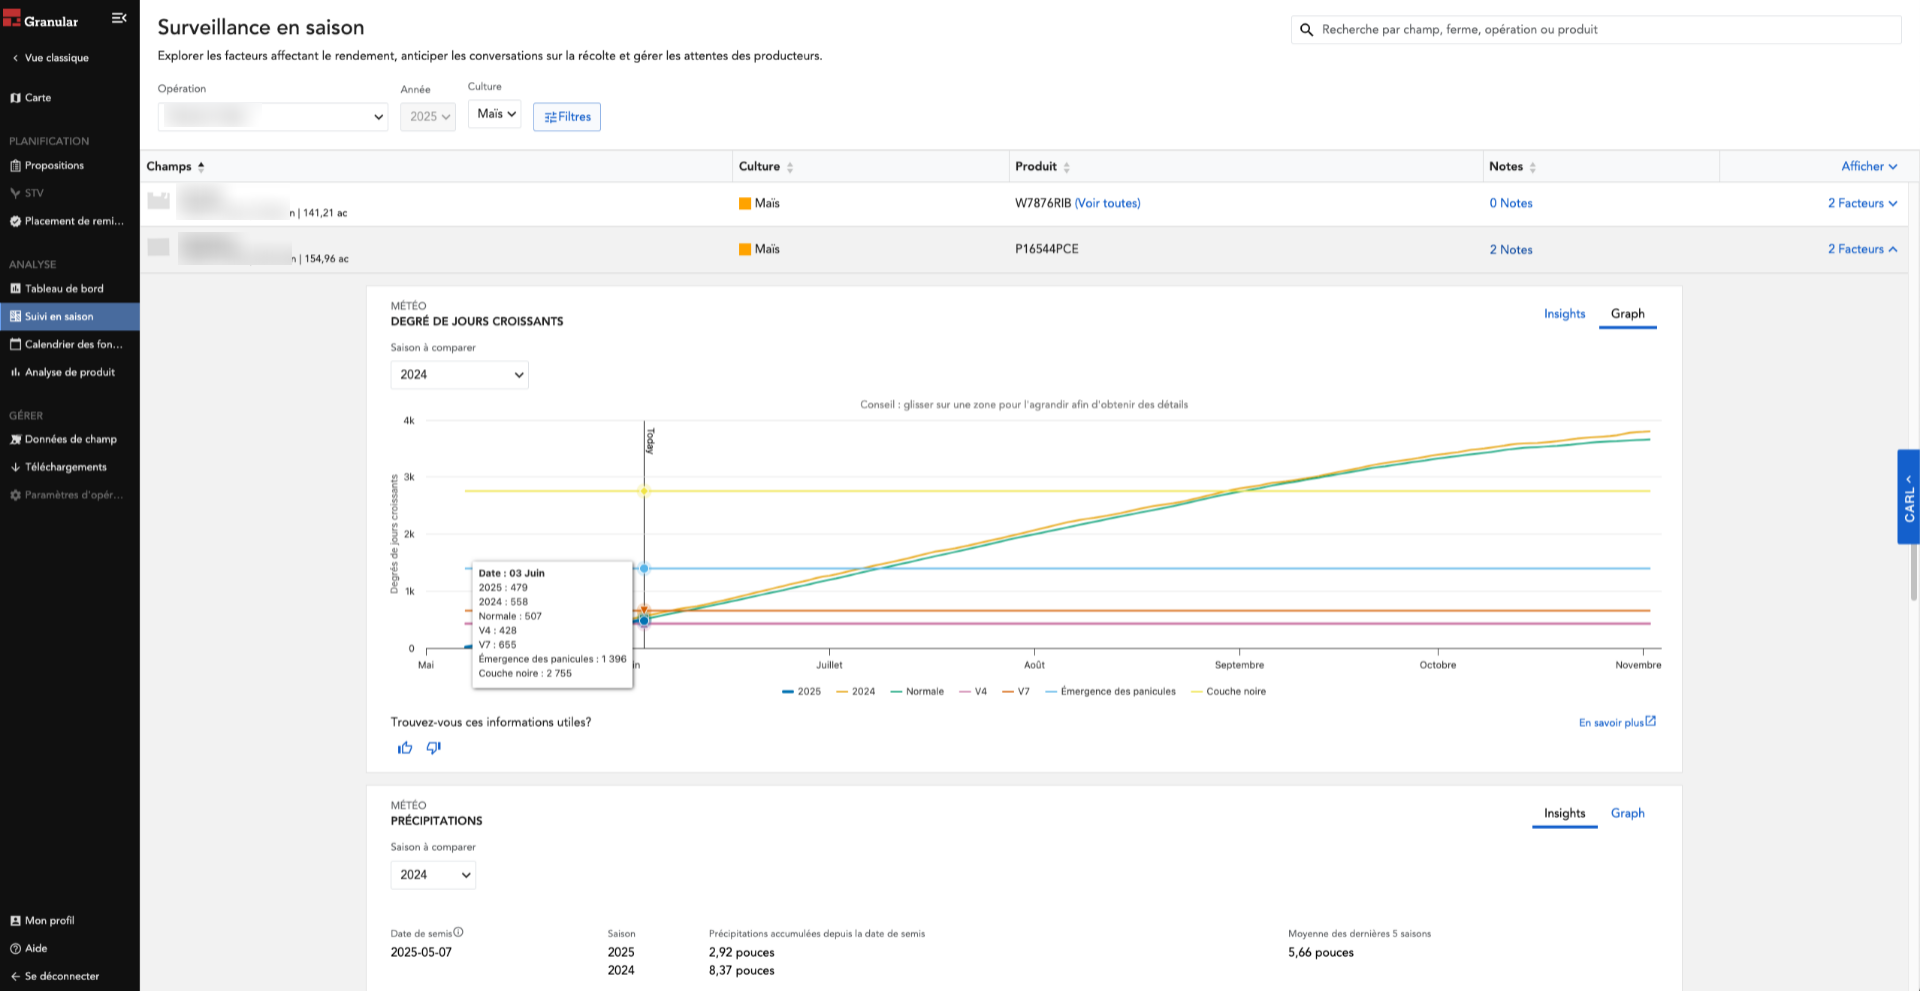Toggle Couche noire series in legend
1920x991 pixels.
point(1228,692)
